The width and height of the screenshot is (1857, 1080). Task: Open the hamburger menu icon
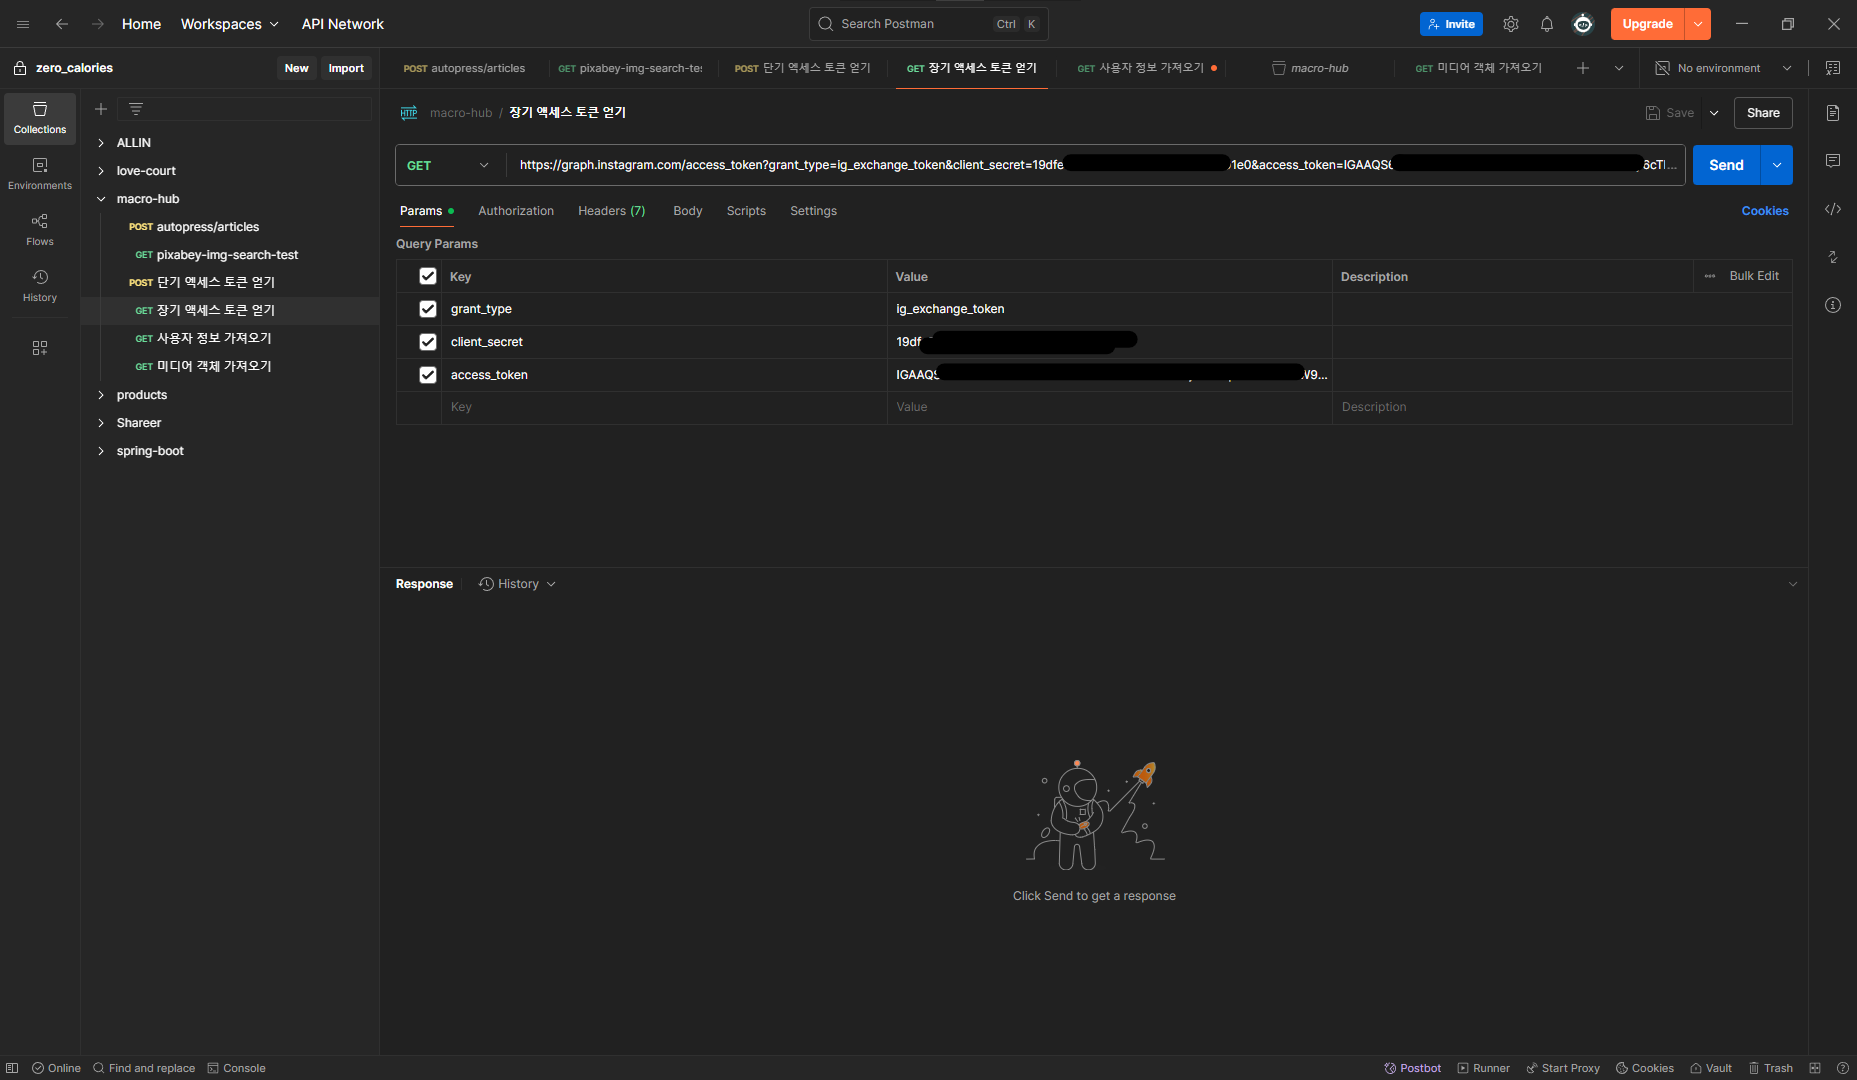click(23, 24)
